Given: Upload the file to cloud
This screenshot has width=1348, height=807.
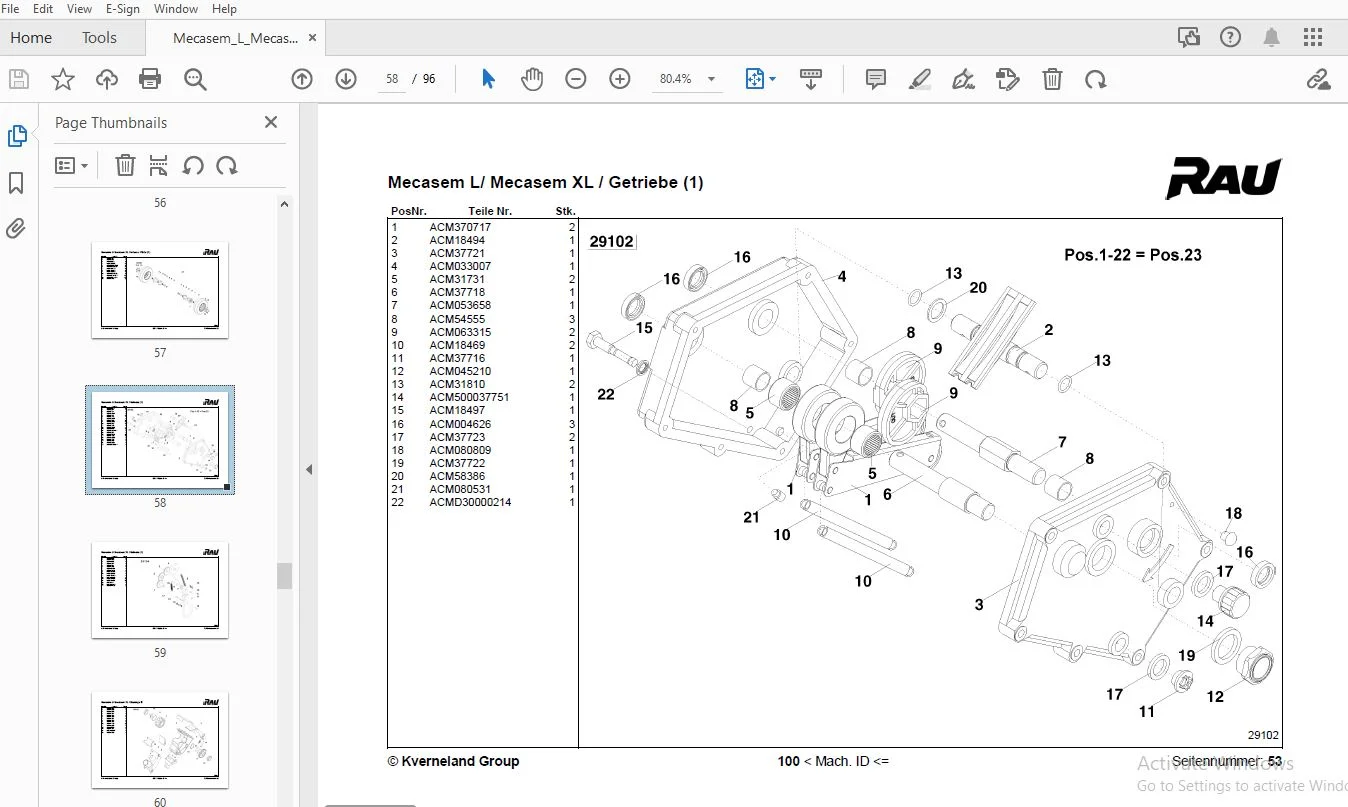Looking at the screenshot, I should [106, 80].
